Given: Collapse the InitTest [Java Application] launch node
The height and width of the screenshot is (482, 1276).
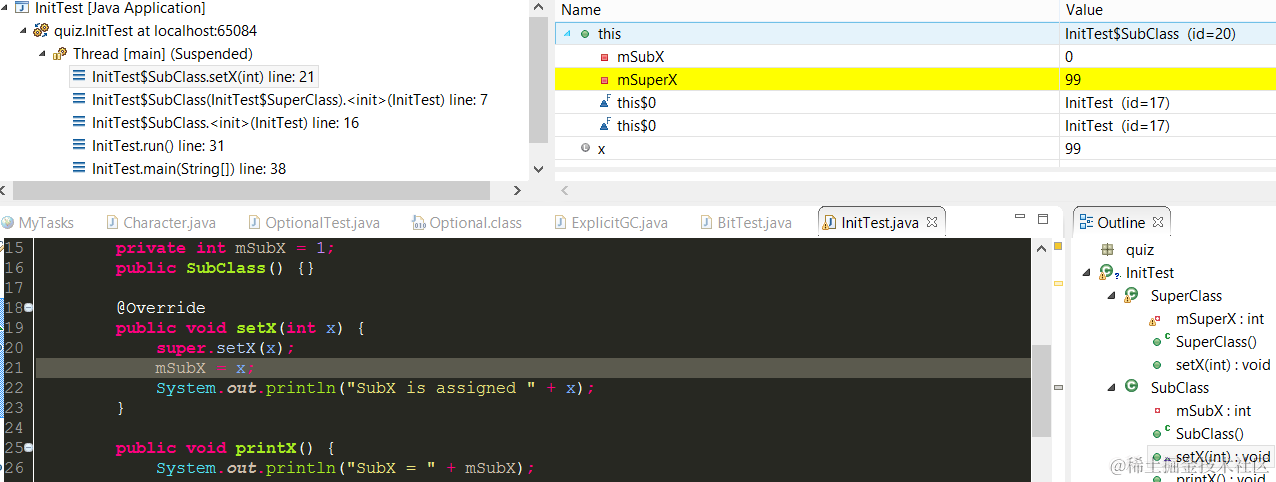Looking at the screenshot, I should 6,7.
